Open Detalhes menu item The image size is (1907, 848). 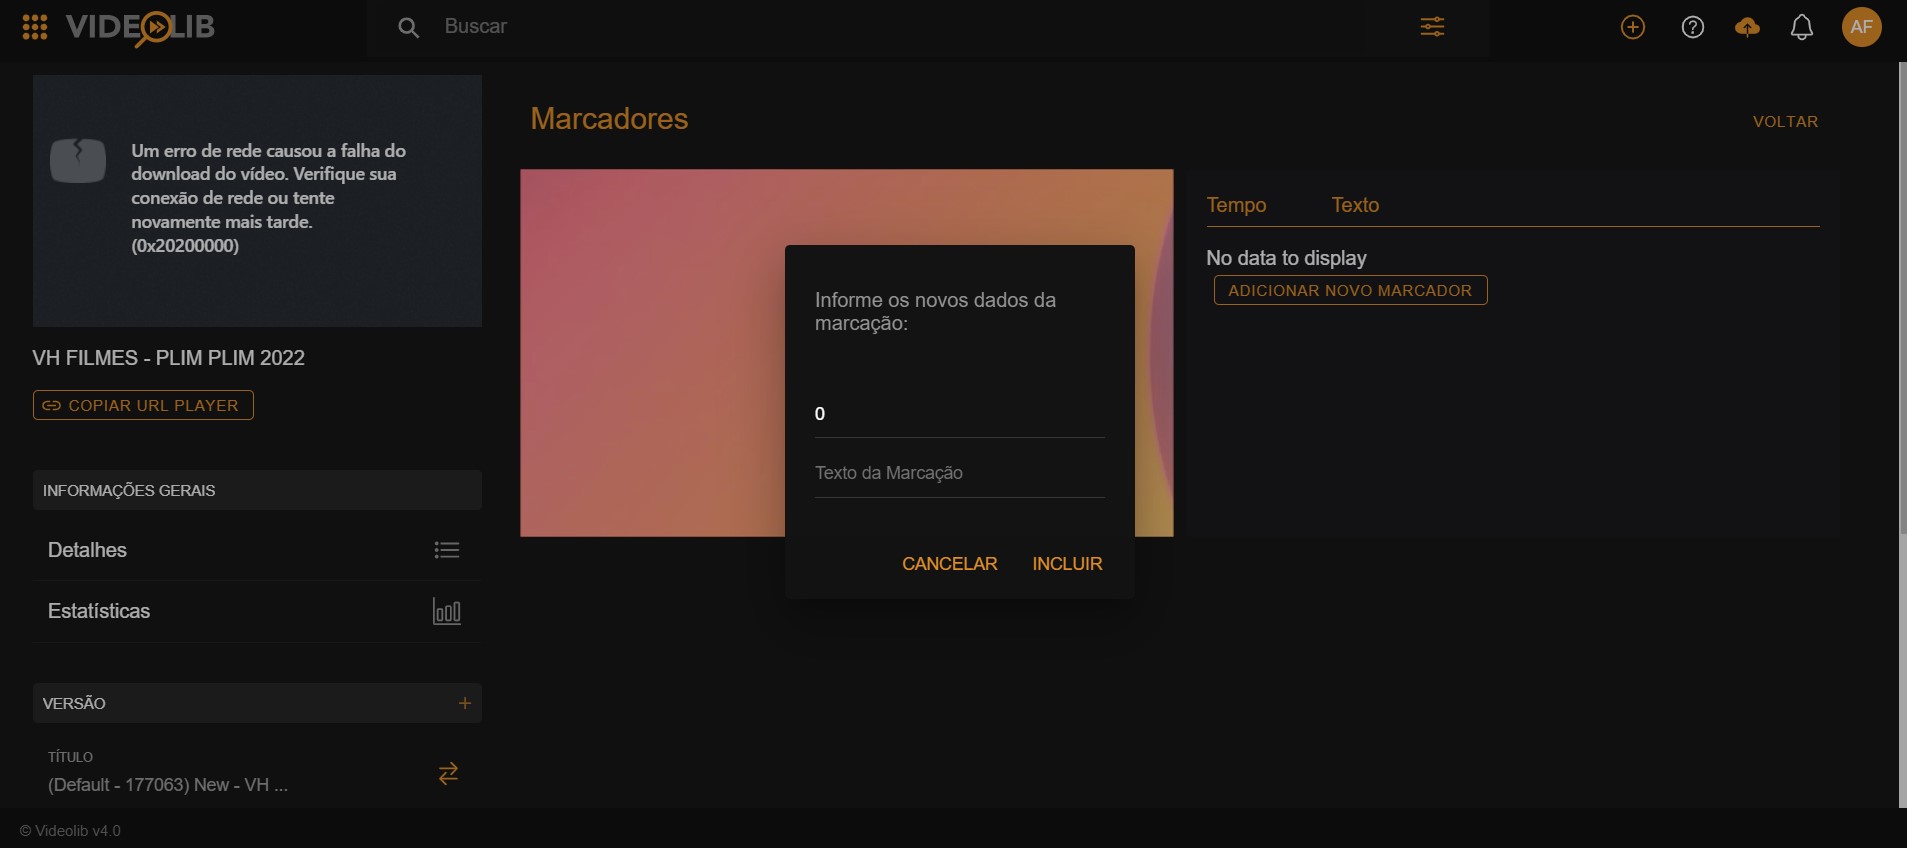coord(257,550)
